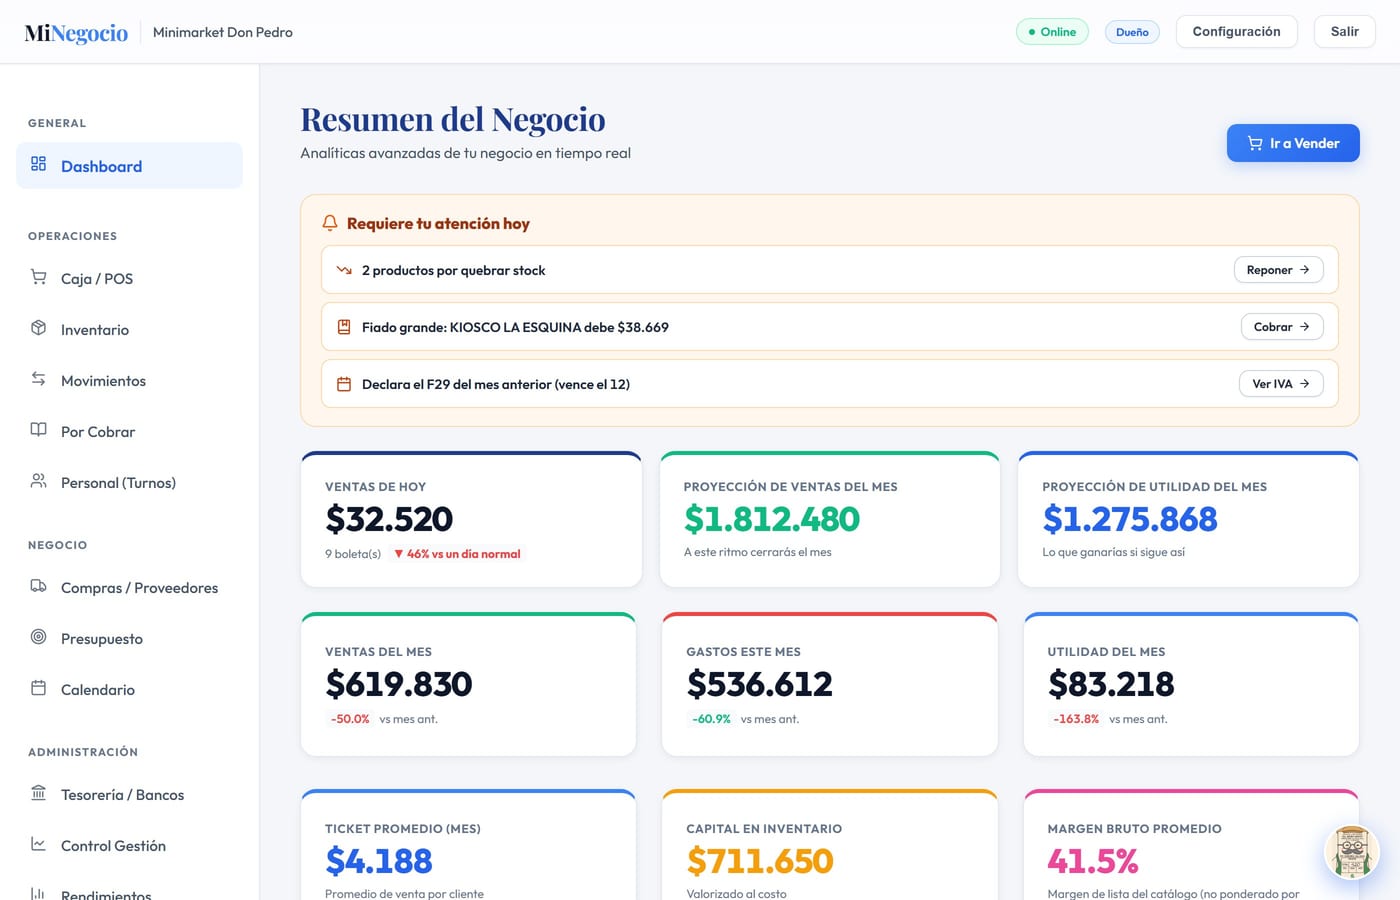The image size is (1400, 900).
Task: Click the bank icon beside Tesorería / Bancos
Action: pyautogui.click(x=38, y=793)
